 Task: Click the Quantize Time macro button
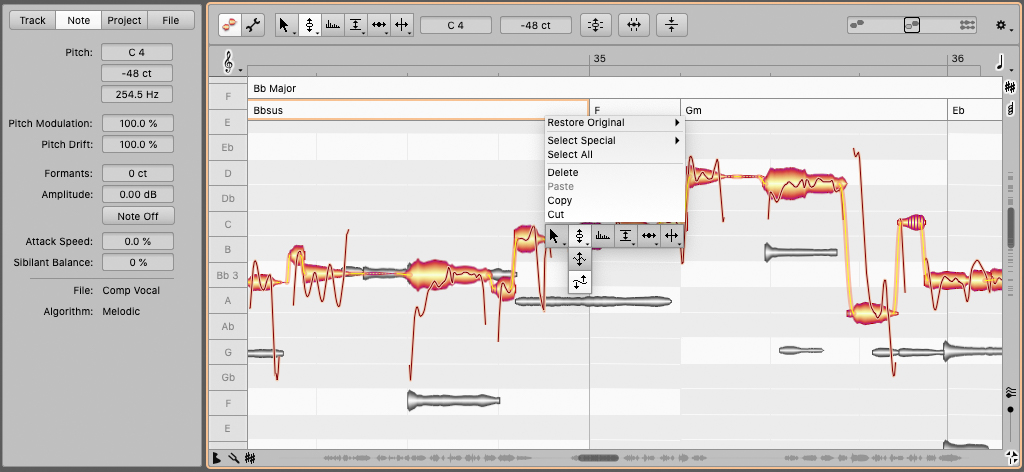634,25
